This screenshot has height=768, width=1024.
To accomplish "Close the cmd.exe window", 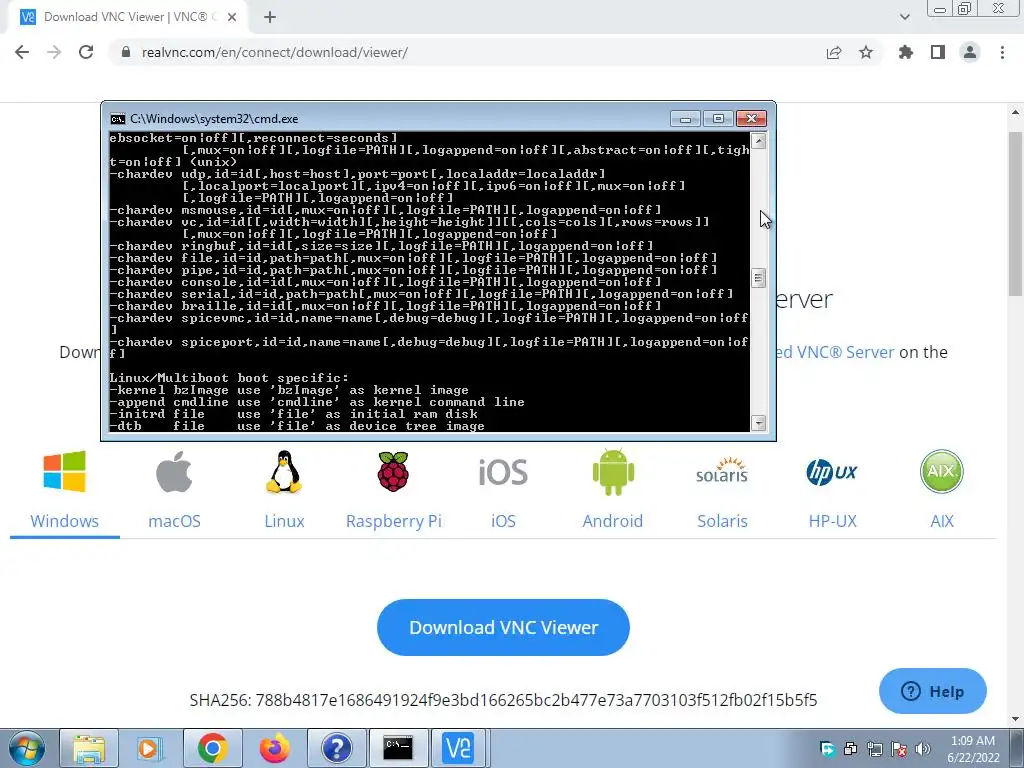I will 752,119.
